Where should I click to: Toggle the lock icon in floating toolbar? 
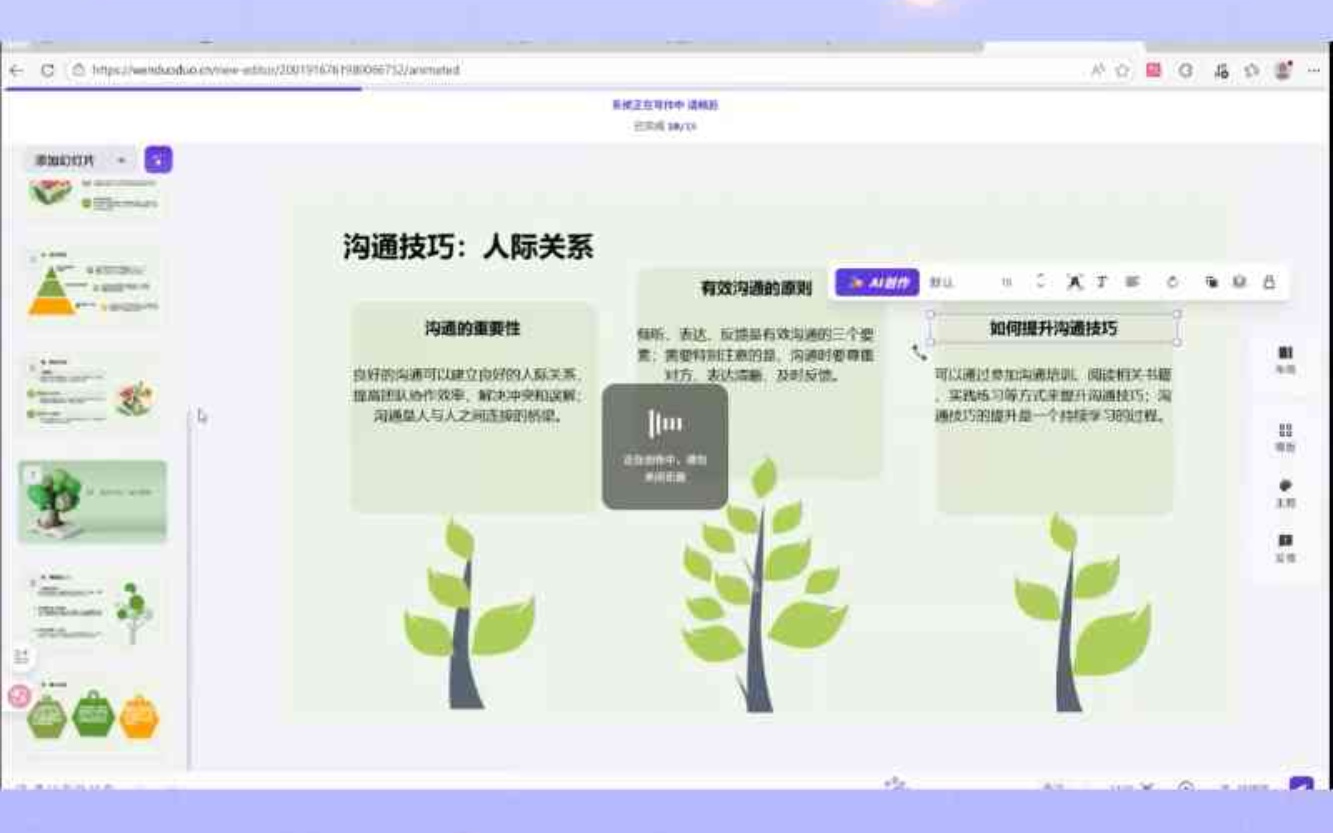tap(1269, 283)
